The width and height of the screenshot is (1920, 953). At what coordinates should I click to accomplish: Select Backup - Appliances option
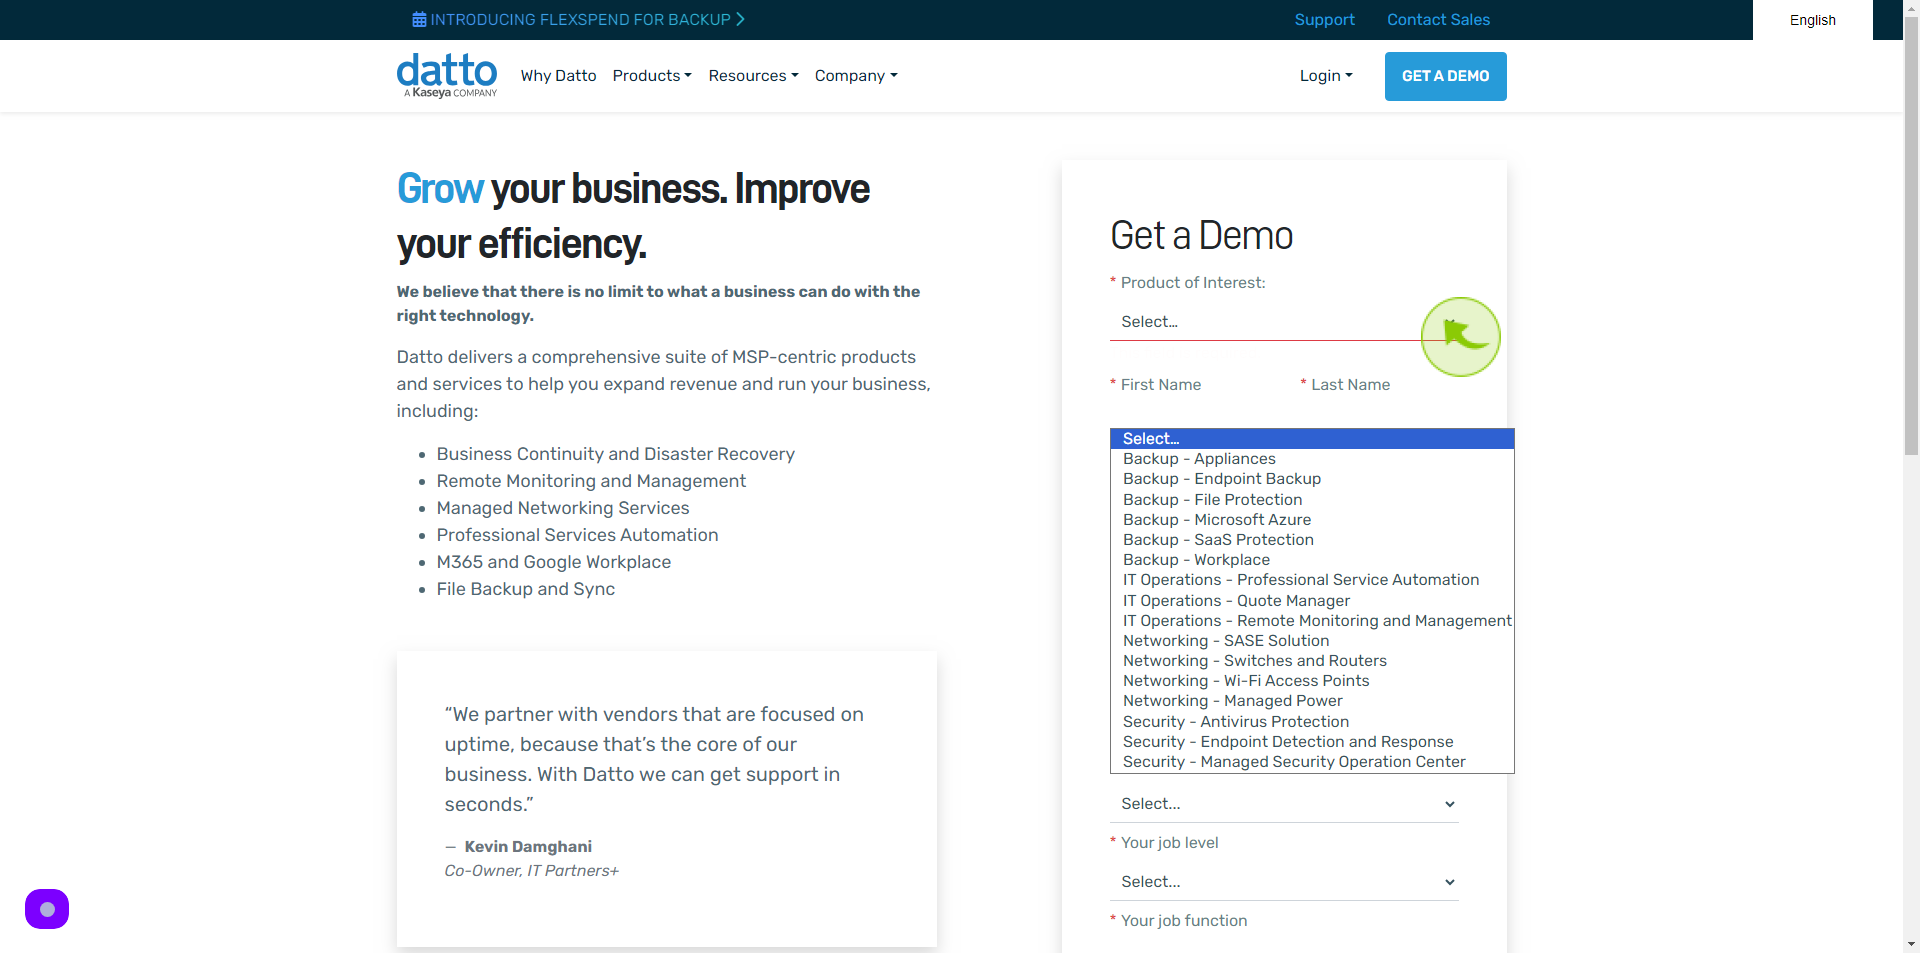pos(1312,459)
